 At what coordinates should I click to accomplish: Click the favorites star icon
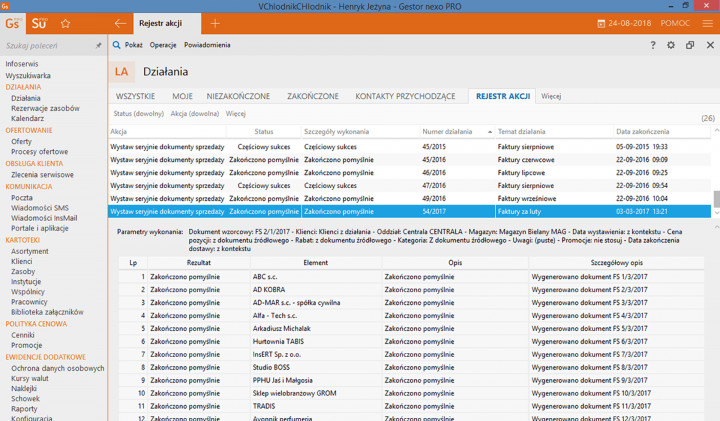[66, 22]
